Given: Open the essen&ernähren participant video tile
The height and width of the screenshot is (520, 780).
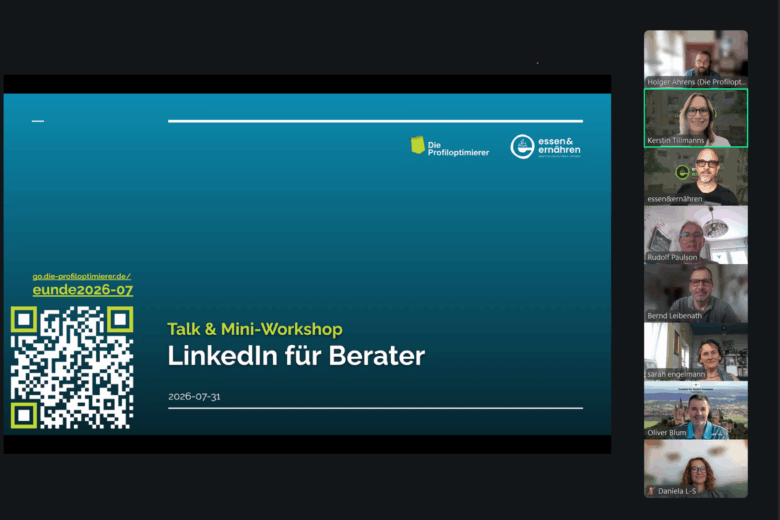Looking at the screenshot, I should tap(695, 176).
